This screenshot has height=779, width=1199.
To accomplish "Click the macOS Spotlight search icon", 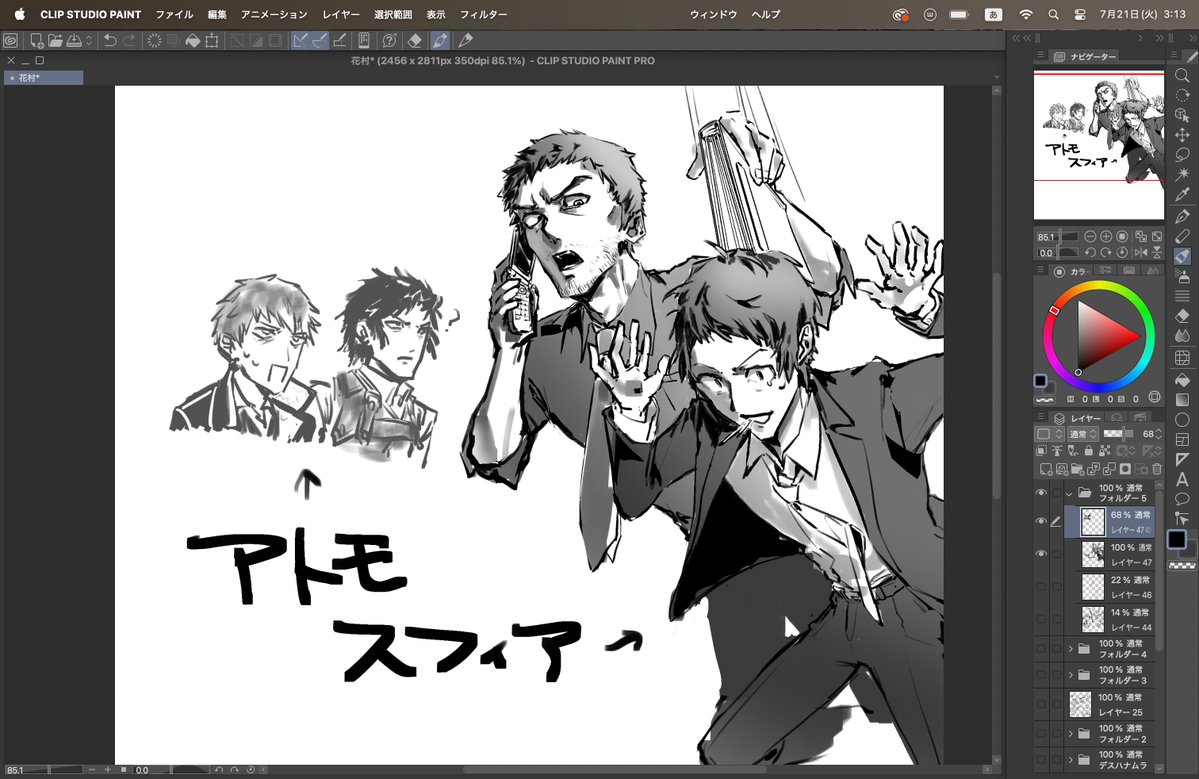I will (x=1053, y=15).
